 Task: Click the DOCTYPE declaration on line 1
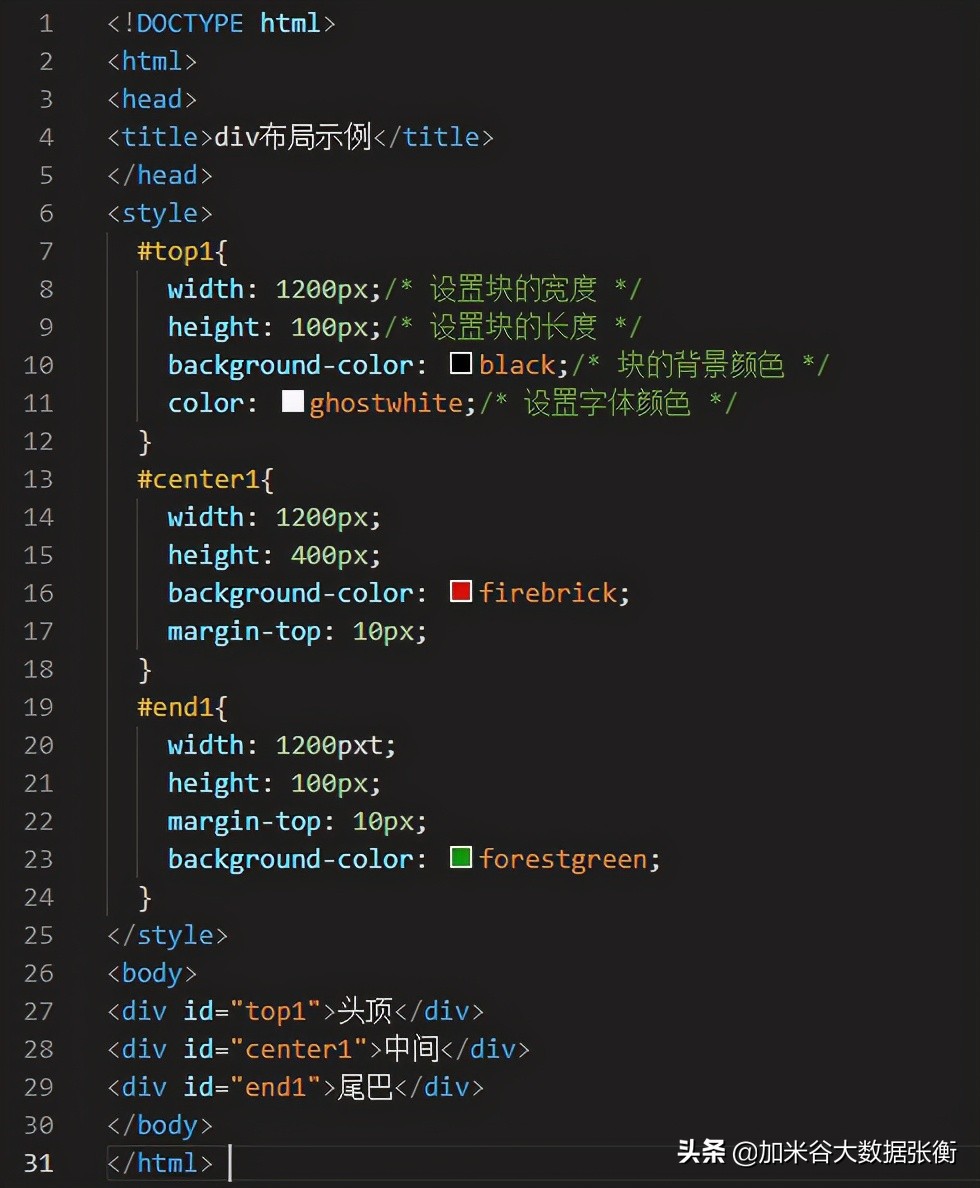click(221, 23)
